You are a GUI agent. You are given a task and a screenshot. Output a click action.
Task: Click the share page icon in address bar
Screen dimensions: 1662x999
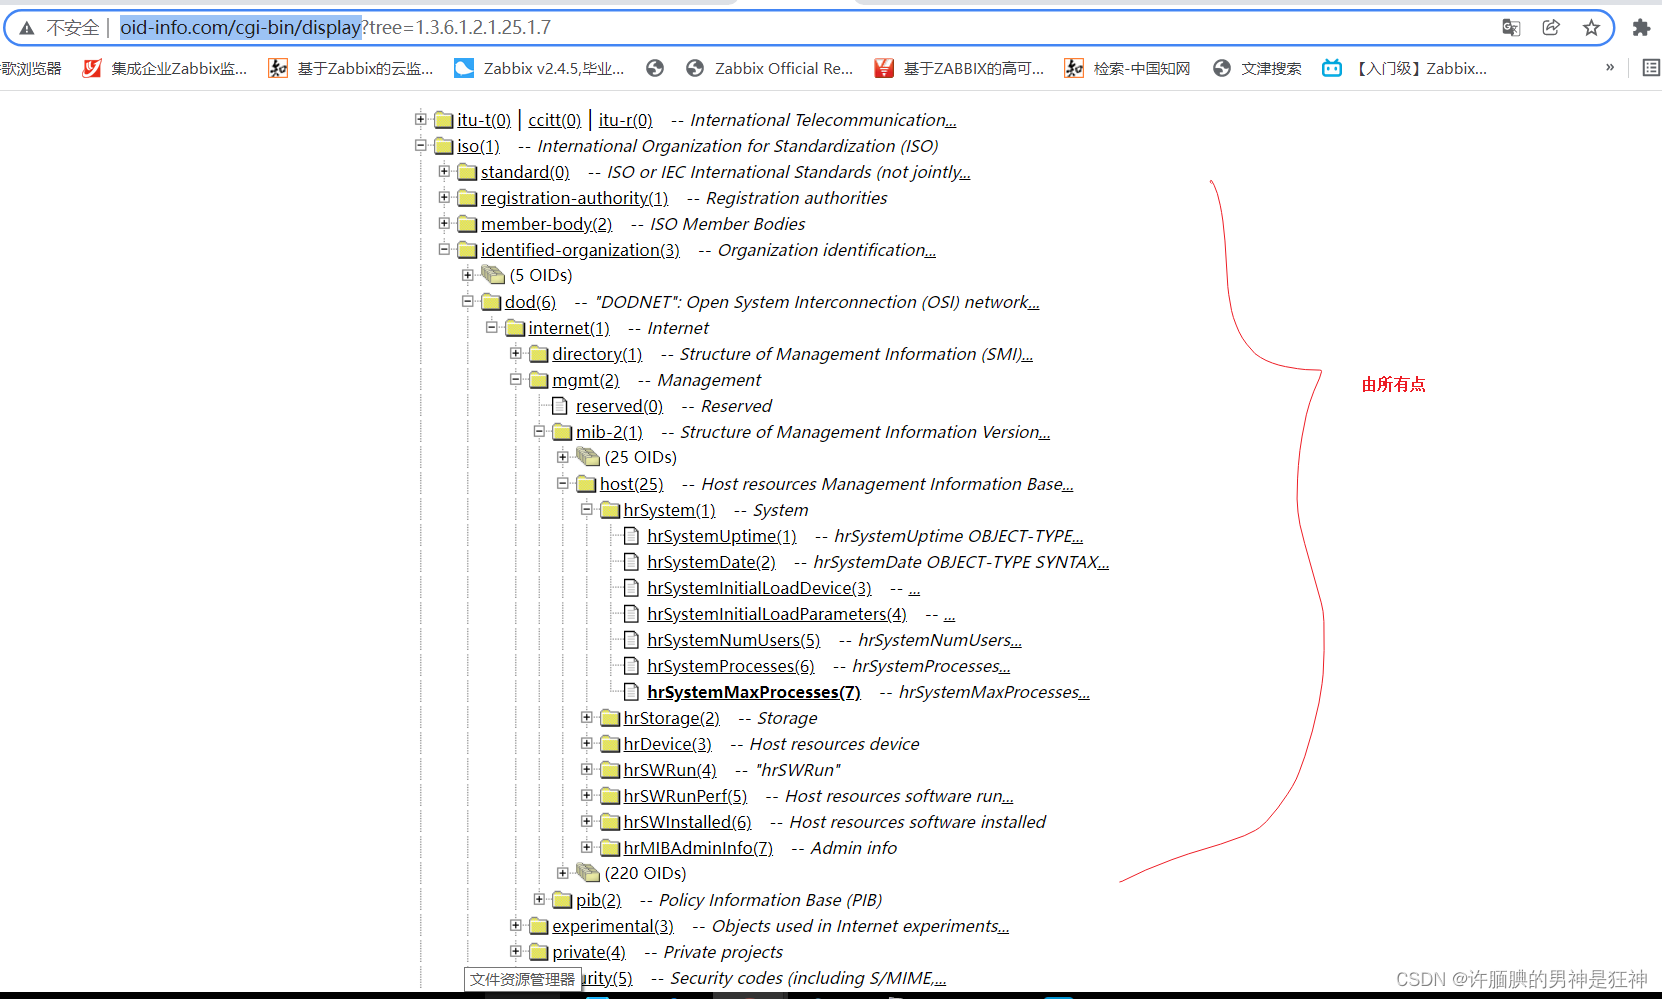pyautogui.click(x=1551, y=28)
